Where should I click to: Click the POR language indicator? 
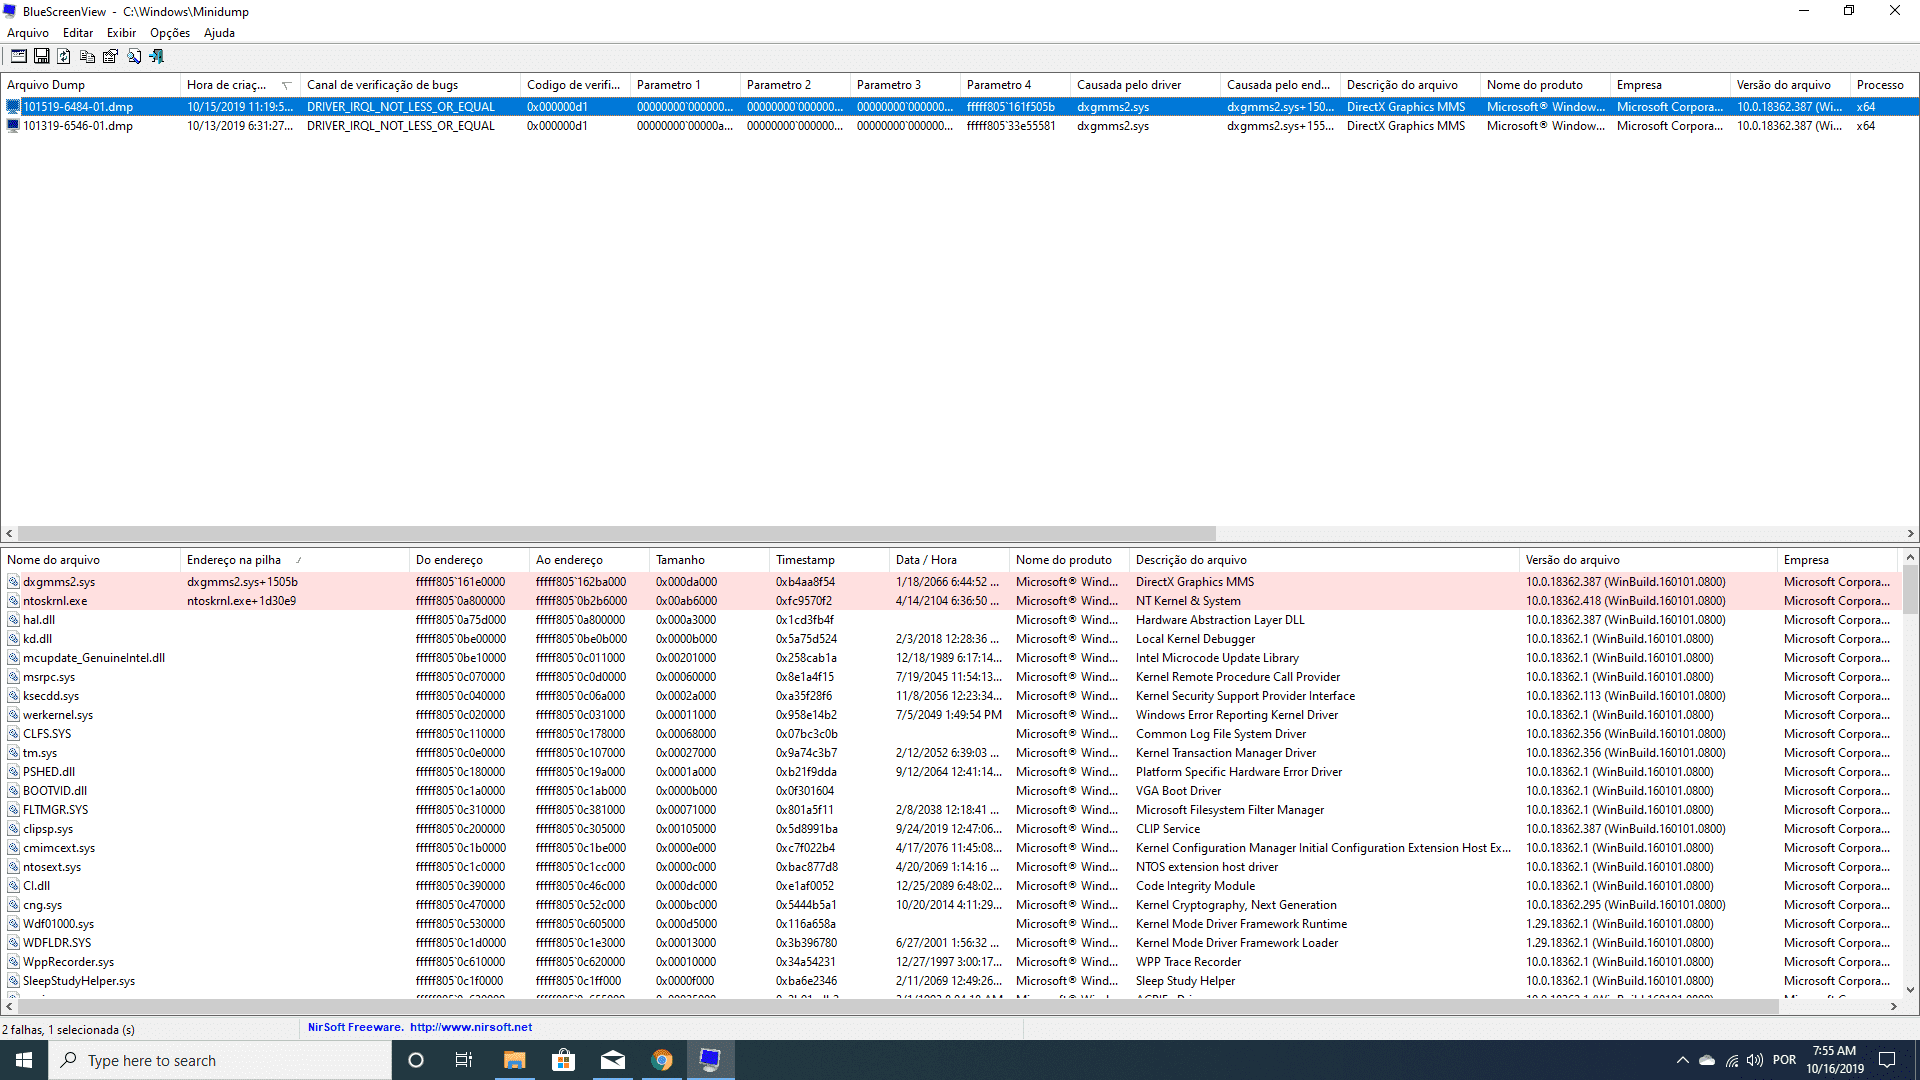[x=1784, y=1060]
